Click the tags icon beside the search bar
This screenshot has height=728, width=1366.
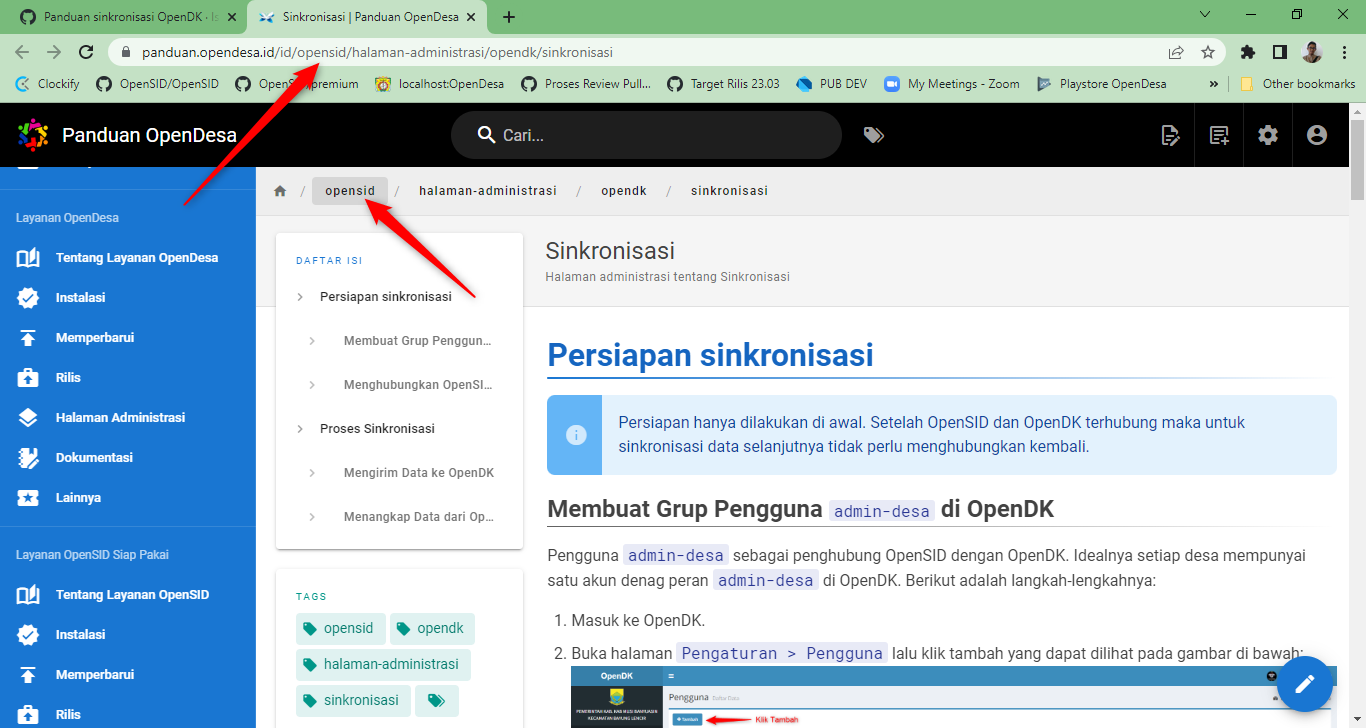coord(873,134)
